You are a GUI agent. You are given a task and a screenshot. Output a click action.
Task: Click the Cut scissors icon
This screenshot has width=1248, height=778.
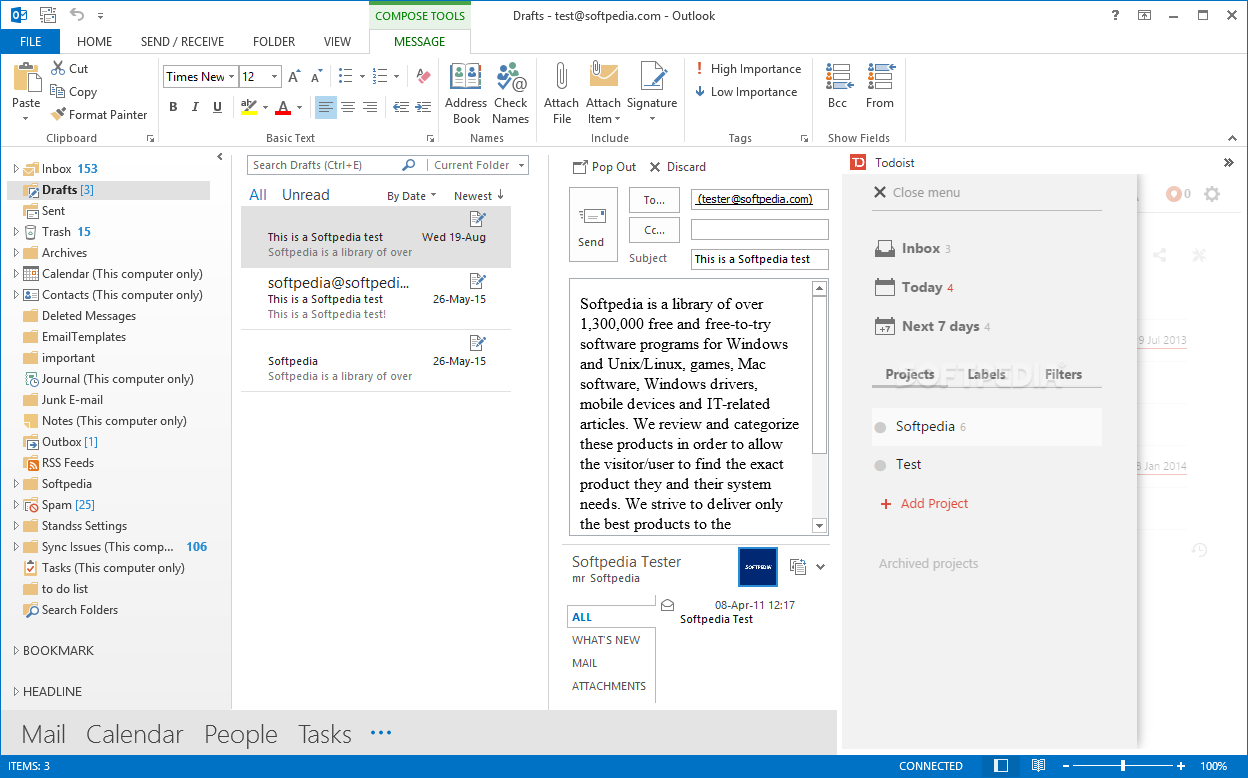coord(58,69)
